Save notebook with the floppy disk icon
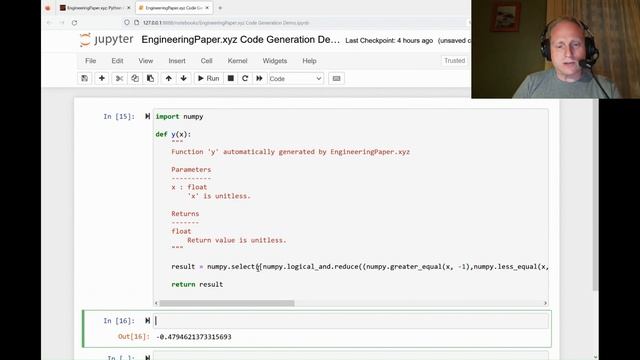The height and width of the screenshot is (360, 640). tap(84, 78)
